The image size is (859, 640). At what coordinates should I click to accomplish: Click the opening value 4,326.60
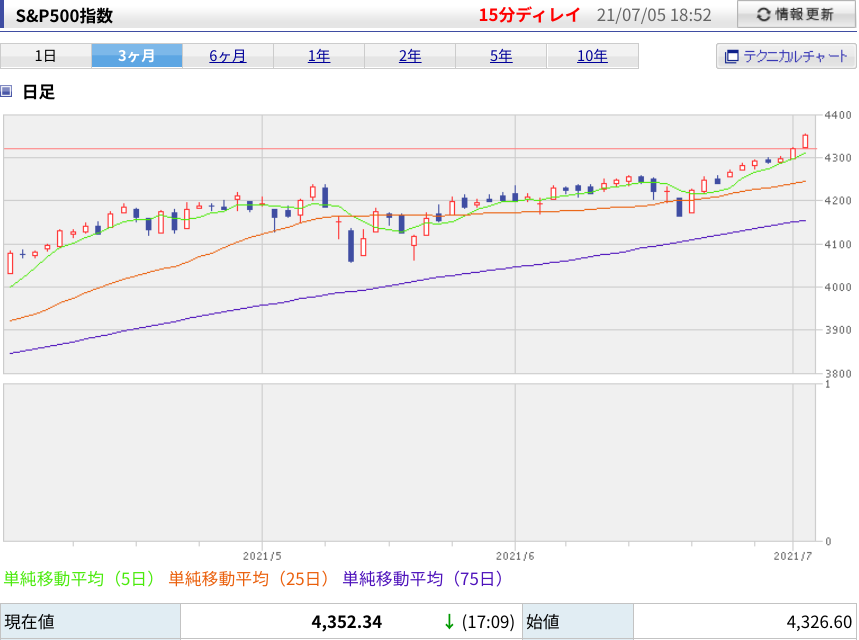pyautogui.click(x=819, y=622)
